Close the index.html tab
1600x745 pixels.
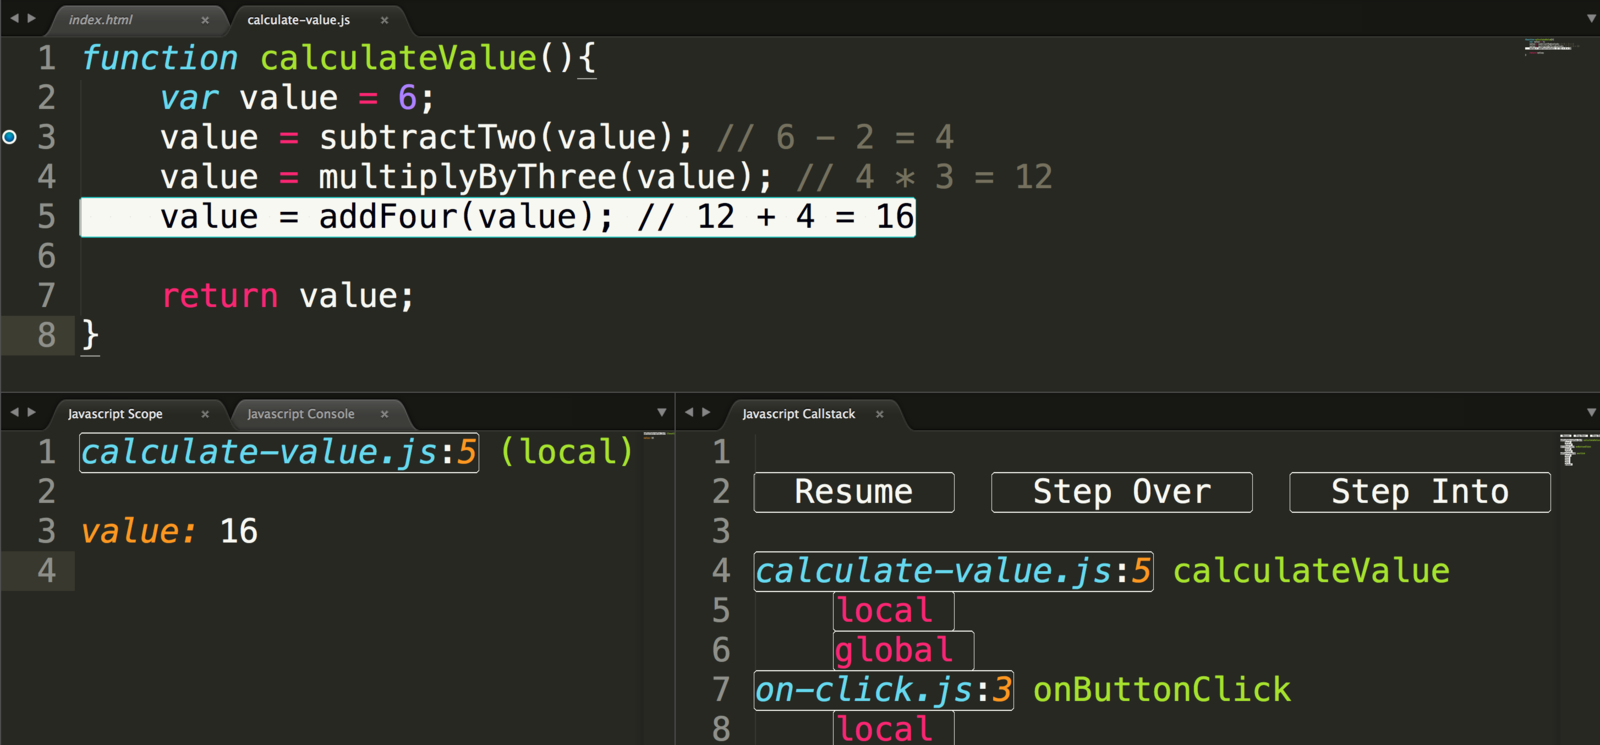(x=205, y=20)
